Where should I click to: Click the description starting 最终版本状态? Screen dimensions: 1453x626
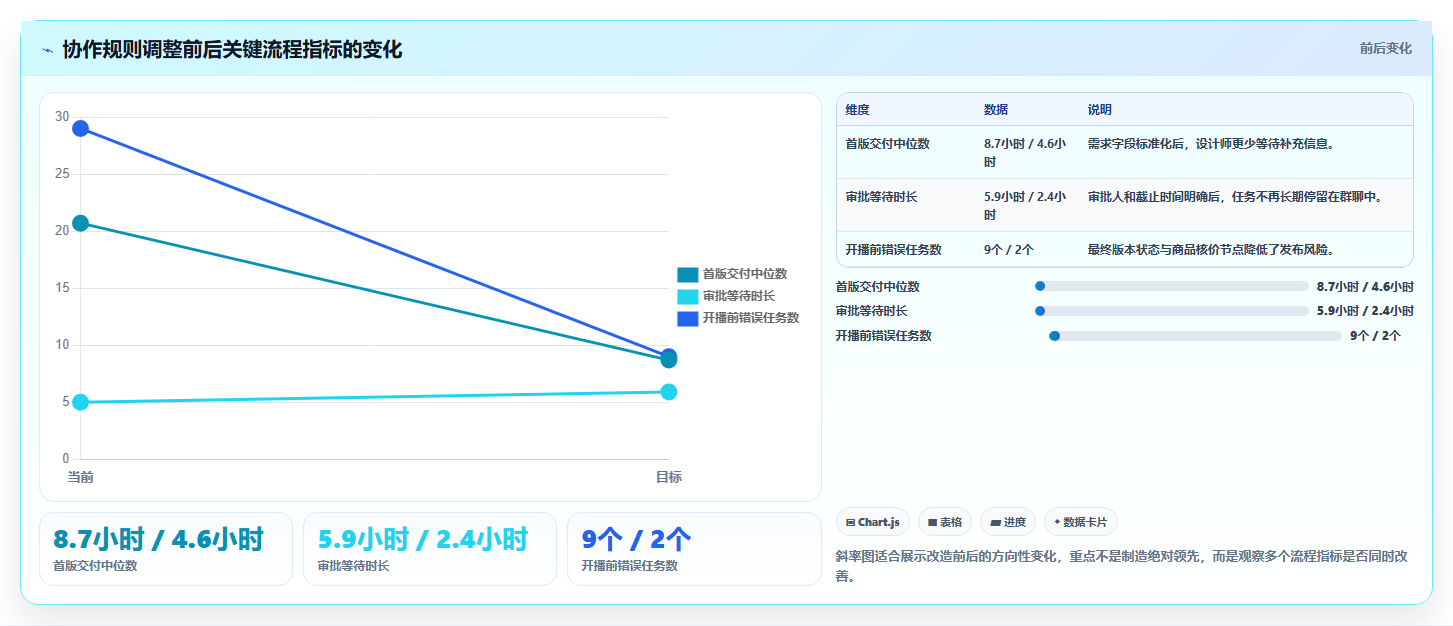point(1211,250)
